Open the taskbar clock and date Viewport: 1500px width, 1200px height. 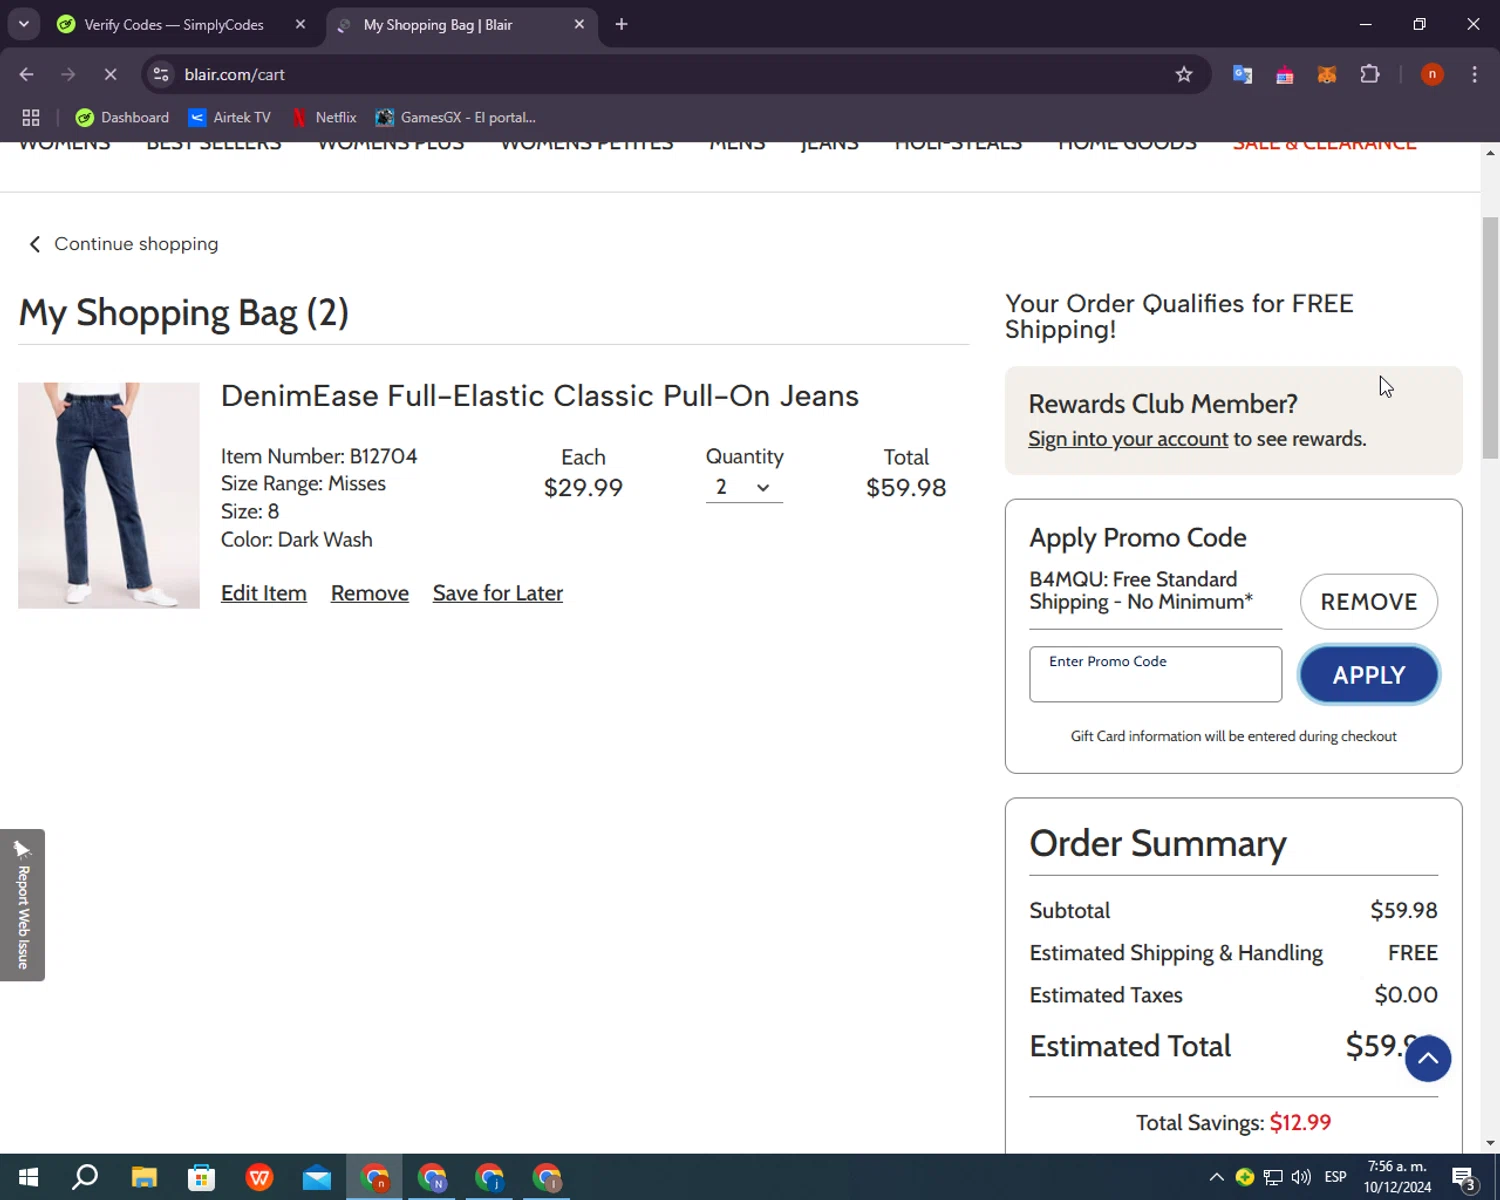[1397, 1177]
